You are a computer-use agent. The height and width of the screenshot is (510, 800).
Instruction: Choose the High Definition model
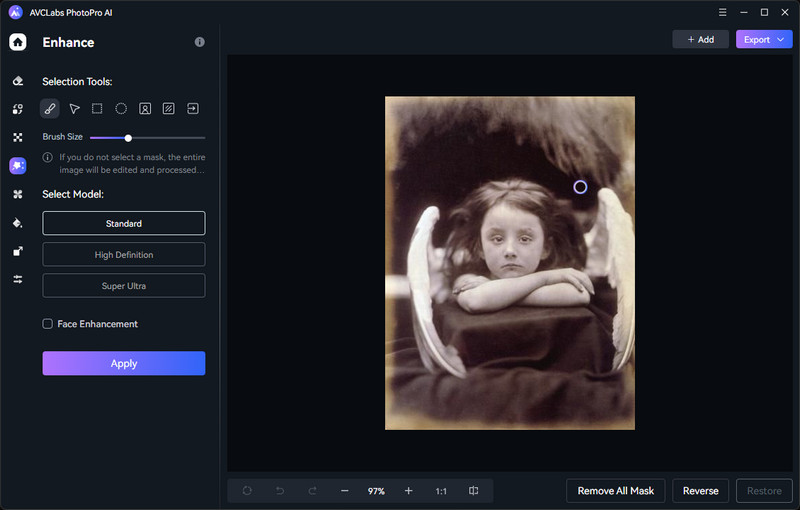pos(124,254)
